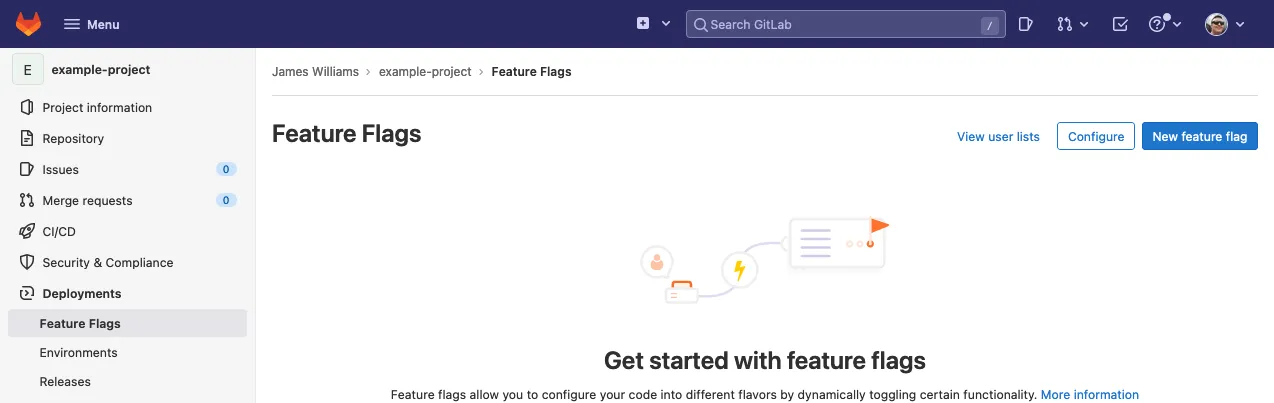Click the example-project avatar letter E
1274x403 pixels.
click(x=27, y=70)
